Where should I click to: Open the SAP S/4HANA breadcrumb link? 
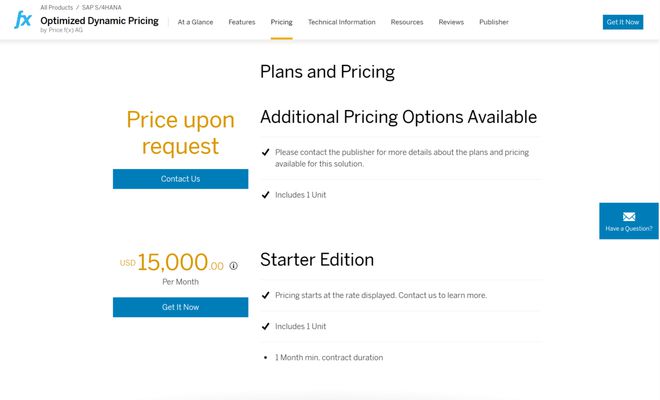tap(102, 7)
